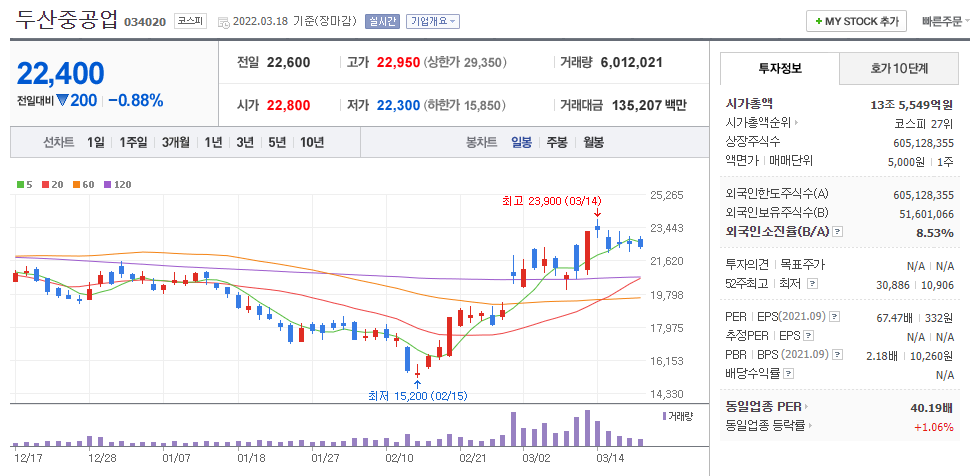Click the 거래량 value 6,012,021

pyautogui.click(x=631, y=62)
